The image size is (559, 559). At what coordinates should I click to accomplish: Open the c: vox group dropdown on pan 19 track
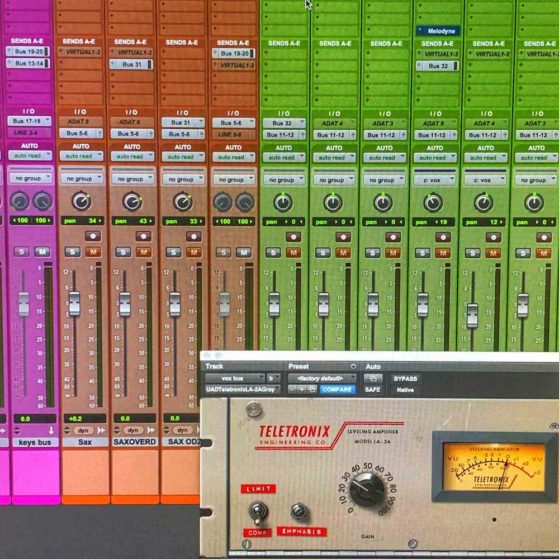tap(435, 180)
